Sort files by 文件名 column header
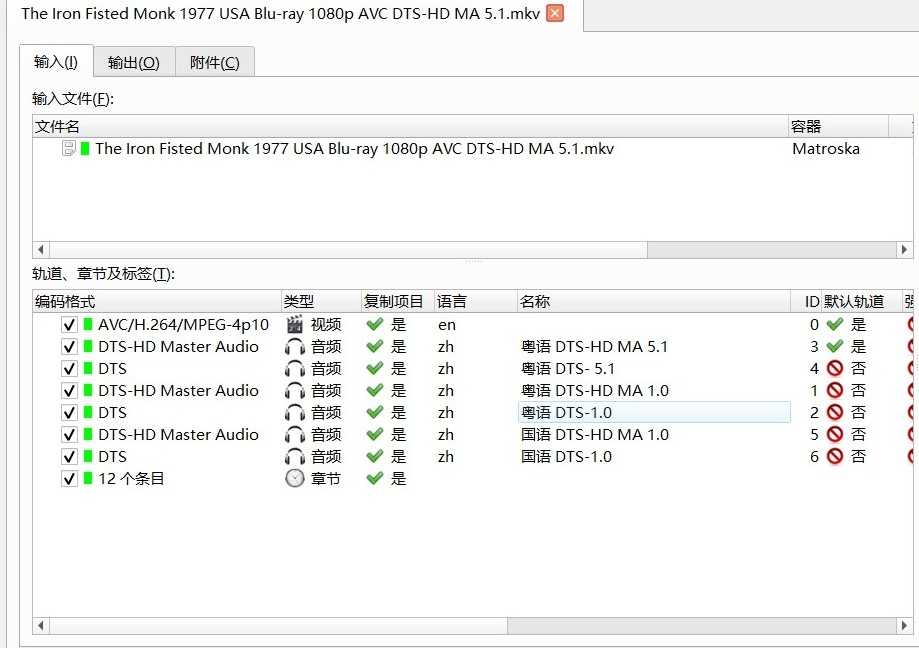The height and width of the screenshot is (648, 919). coord(410,127)
